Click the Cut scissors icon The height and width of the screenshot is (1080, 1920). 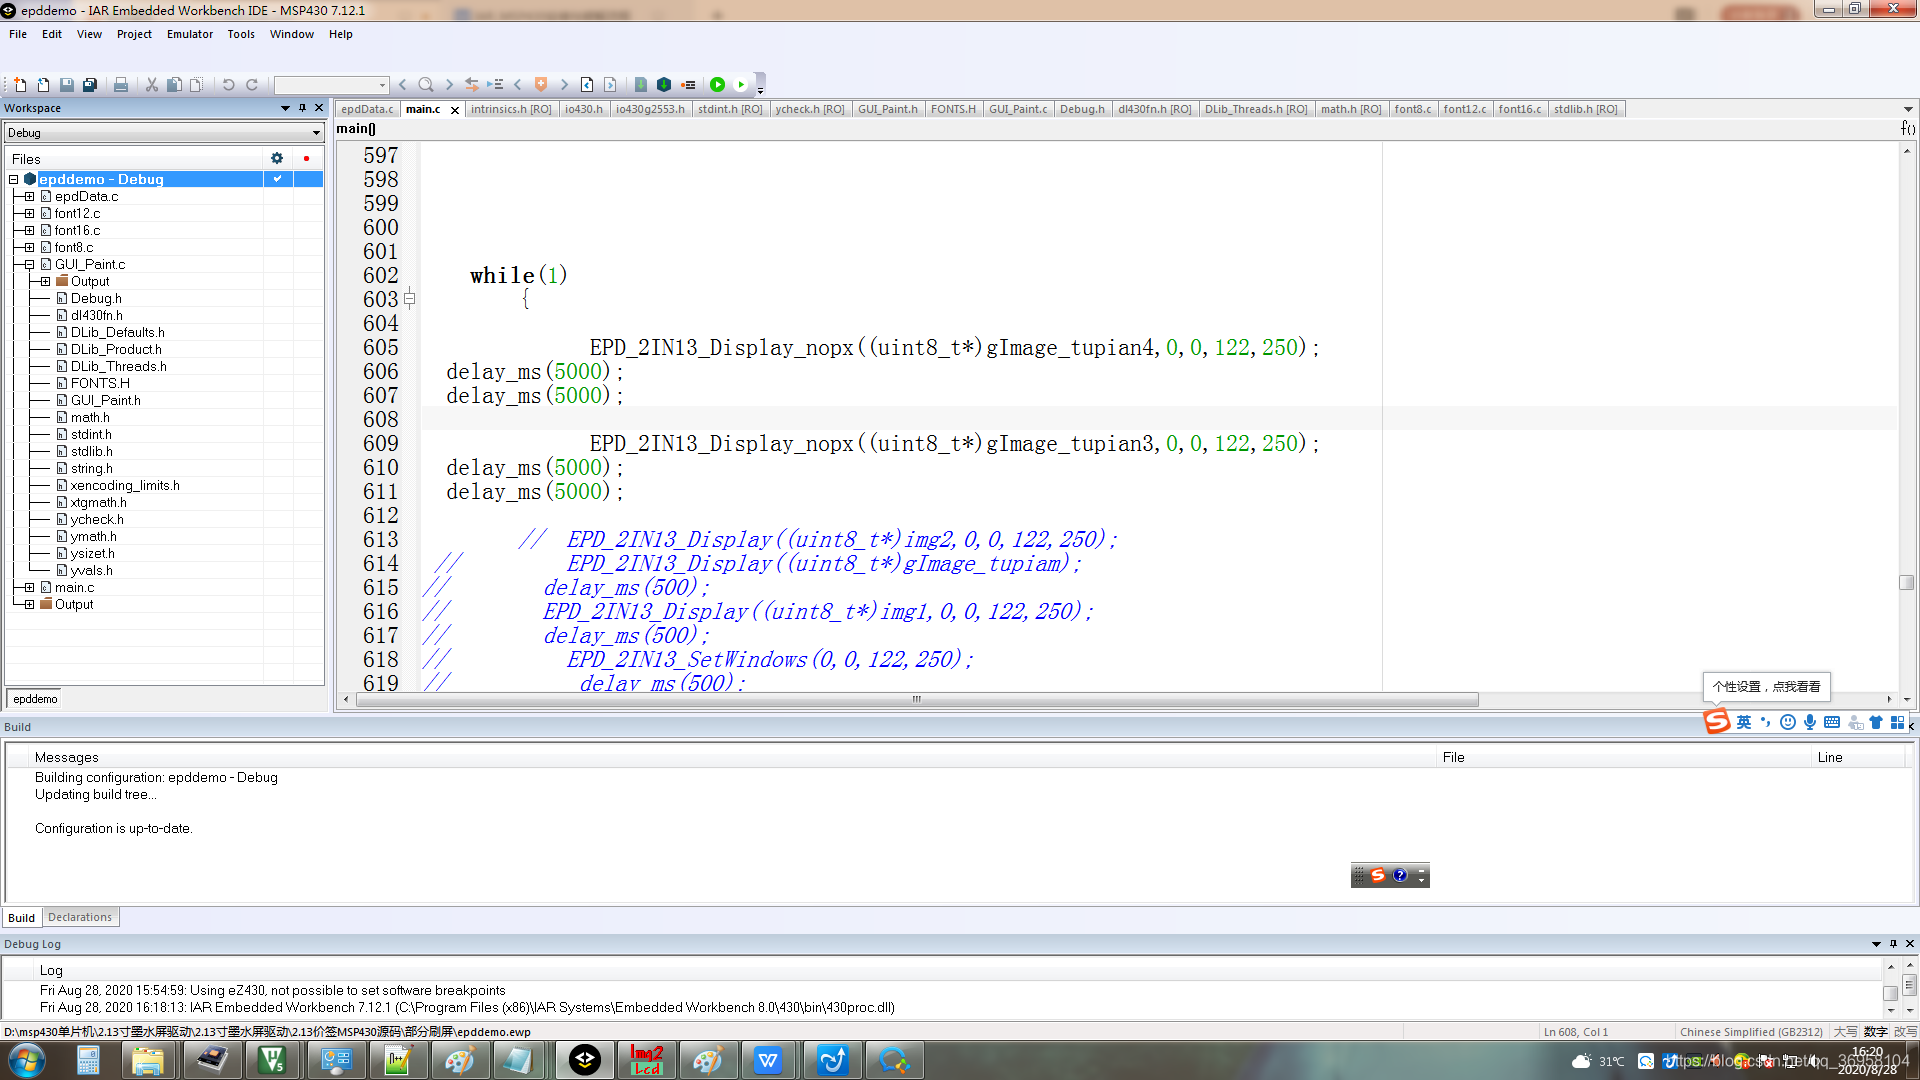click(152, 85)
